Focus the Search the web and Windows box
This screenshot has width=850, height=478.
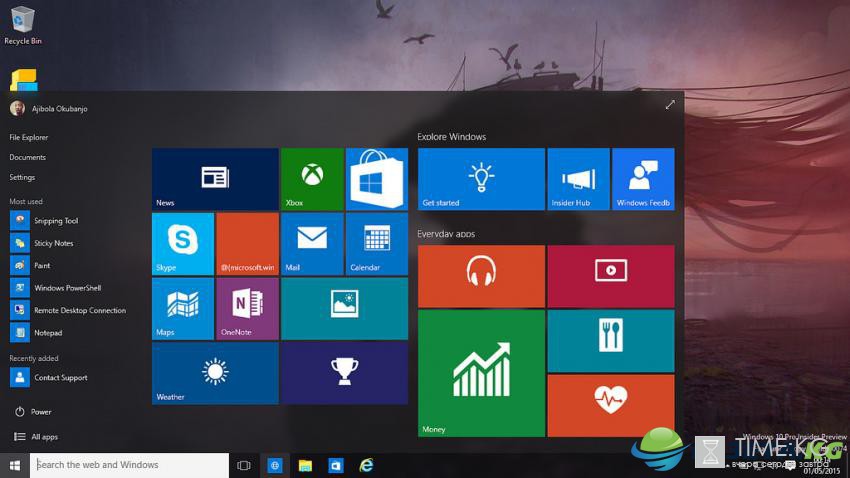coord(130,466)
